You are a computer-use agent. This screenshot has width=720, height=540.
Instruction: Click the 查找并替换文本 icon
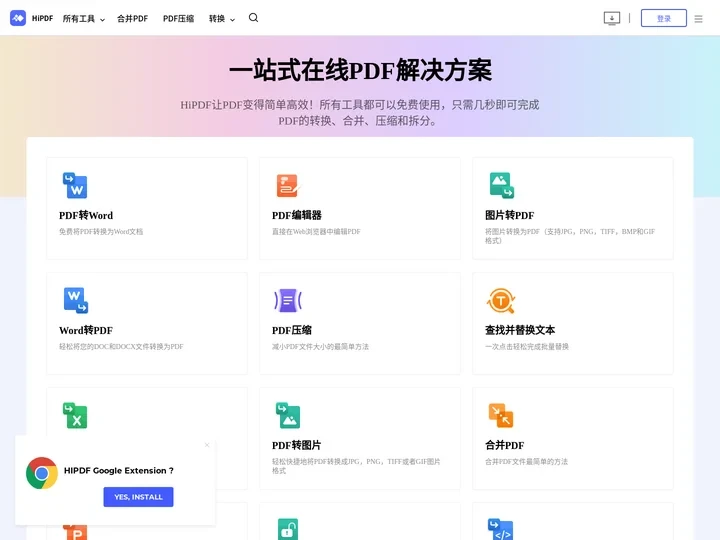501,301
